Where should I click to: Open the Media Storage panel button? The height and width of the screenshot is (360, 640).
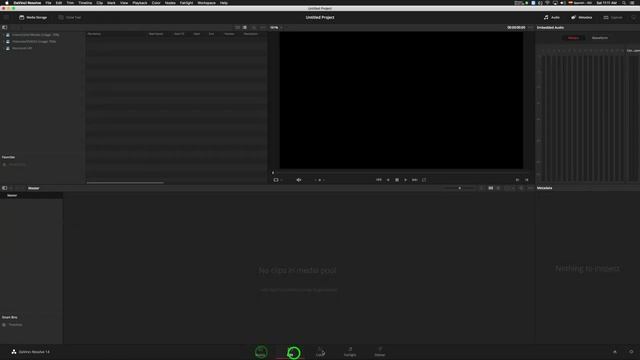coord(33,18)
